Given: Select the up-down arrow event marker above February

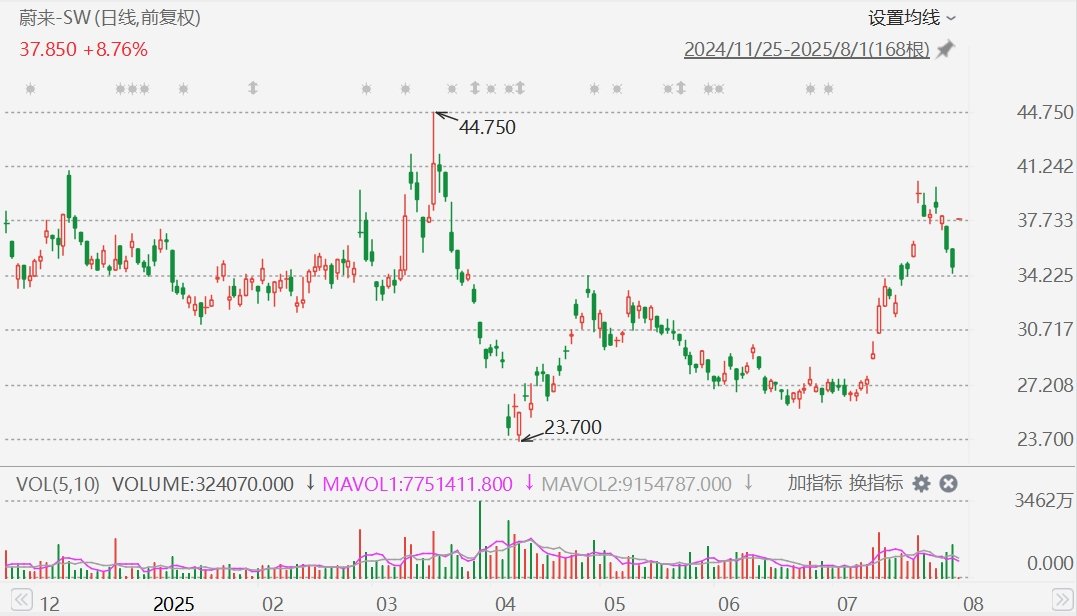Looking at the screenshot, I should pos(253,88).
